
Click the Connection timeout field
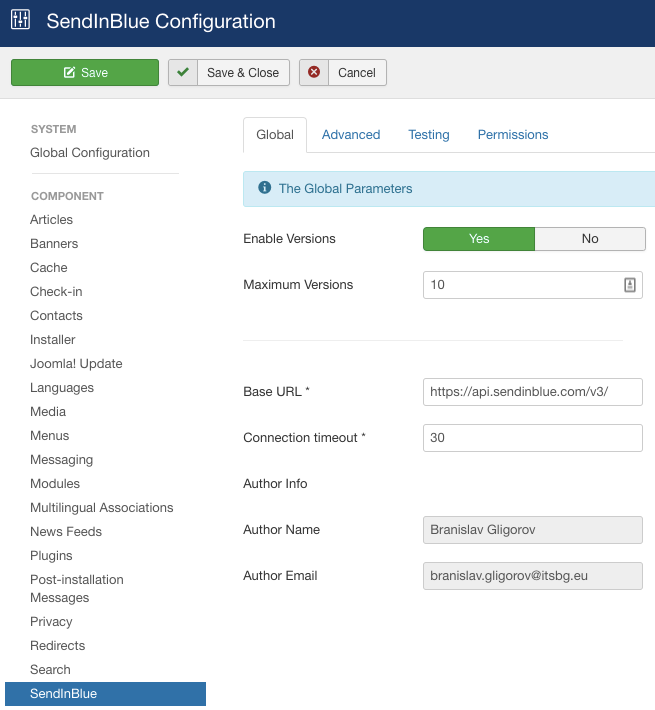click(x=532, y=438)
